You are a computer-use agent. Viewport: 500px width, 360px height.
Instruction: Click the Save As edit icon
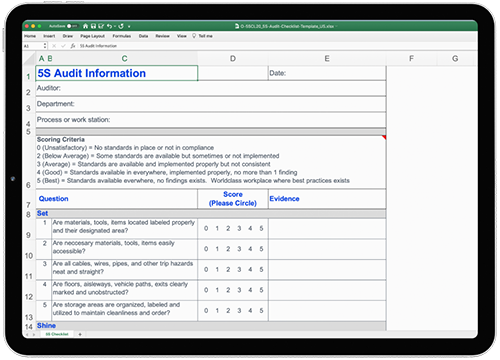[x=101, y=26]
